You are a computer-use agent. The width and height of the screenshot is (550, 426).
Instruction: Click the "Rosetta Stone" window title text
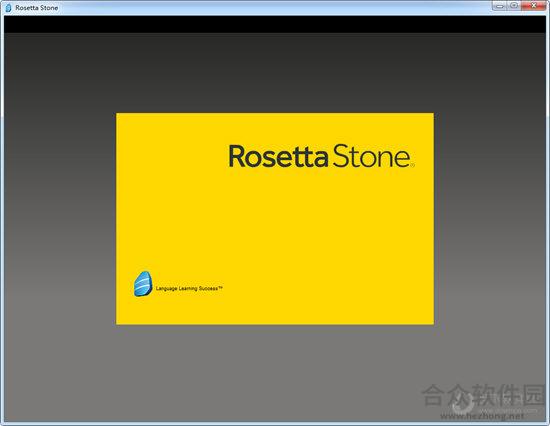[36, 8]
